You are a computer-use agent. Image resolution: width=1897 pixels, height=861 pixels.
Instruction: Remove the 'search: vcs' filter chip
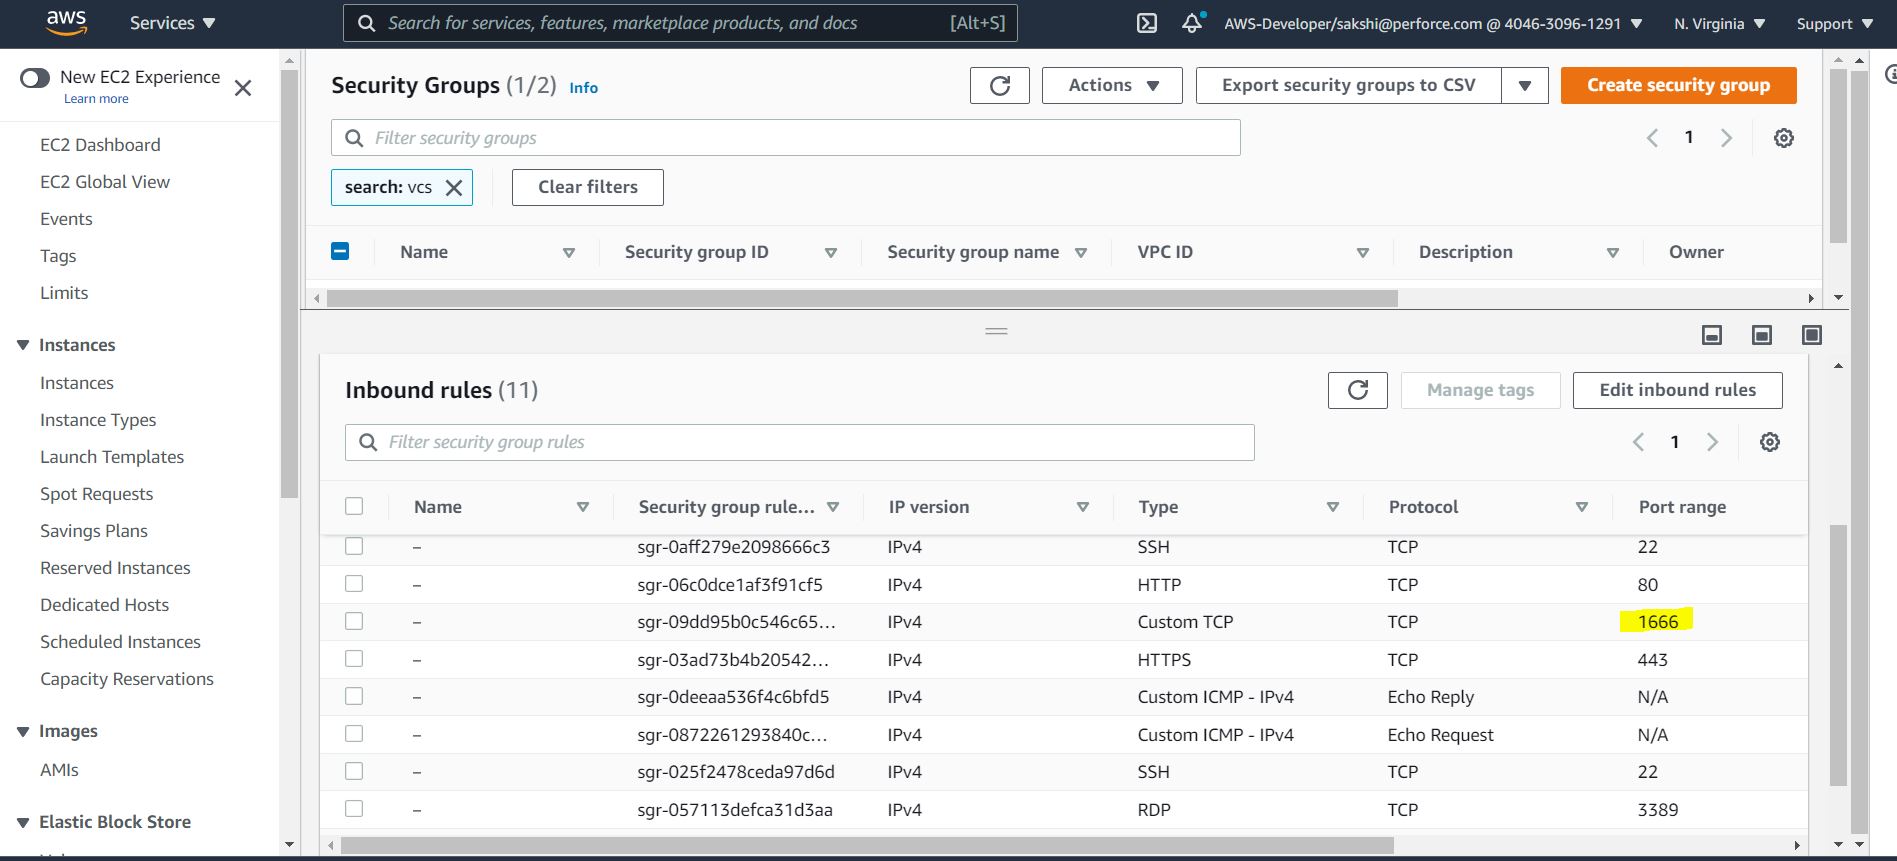(454, 188)
